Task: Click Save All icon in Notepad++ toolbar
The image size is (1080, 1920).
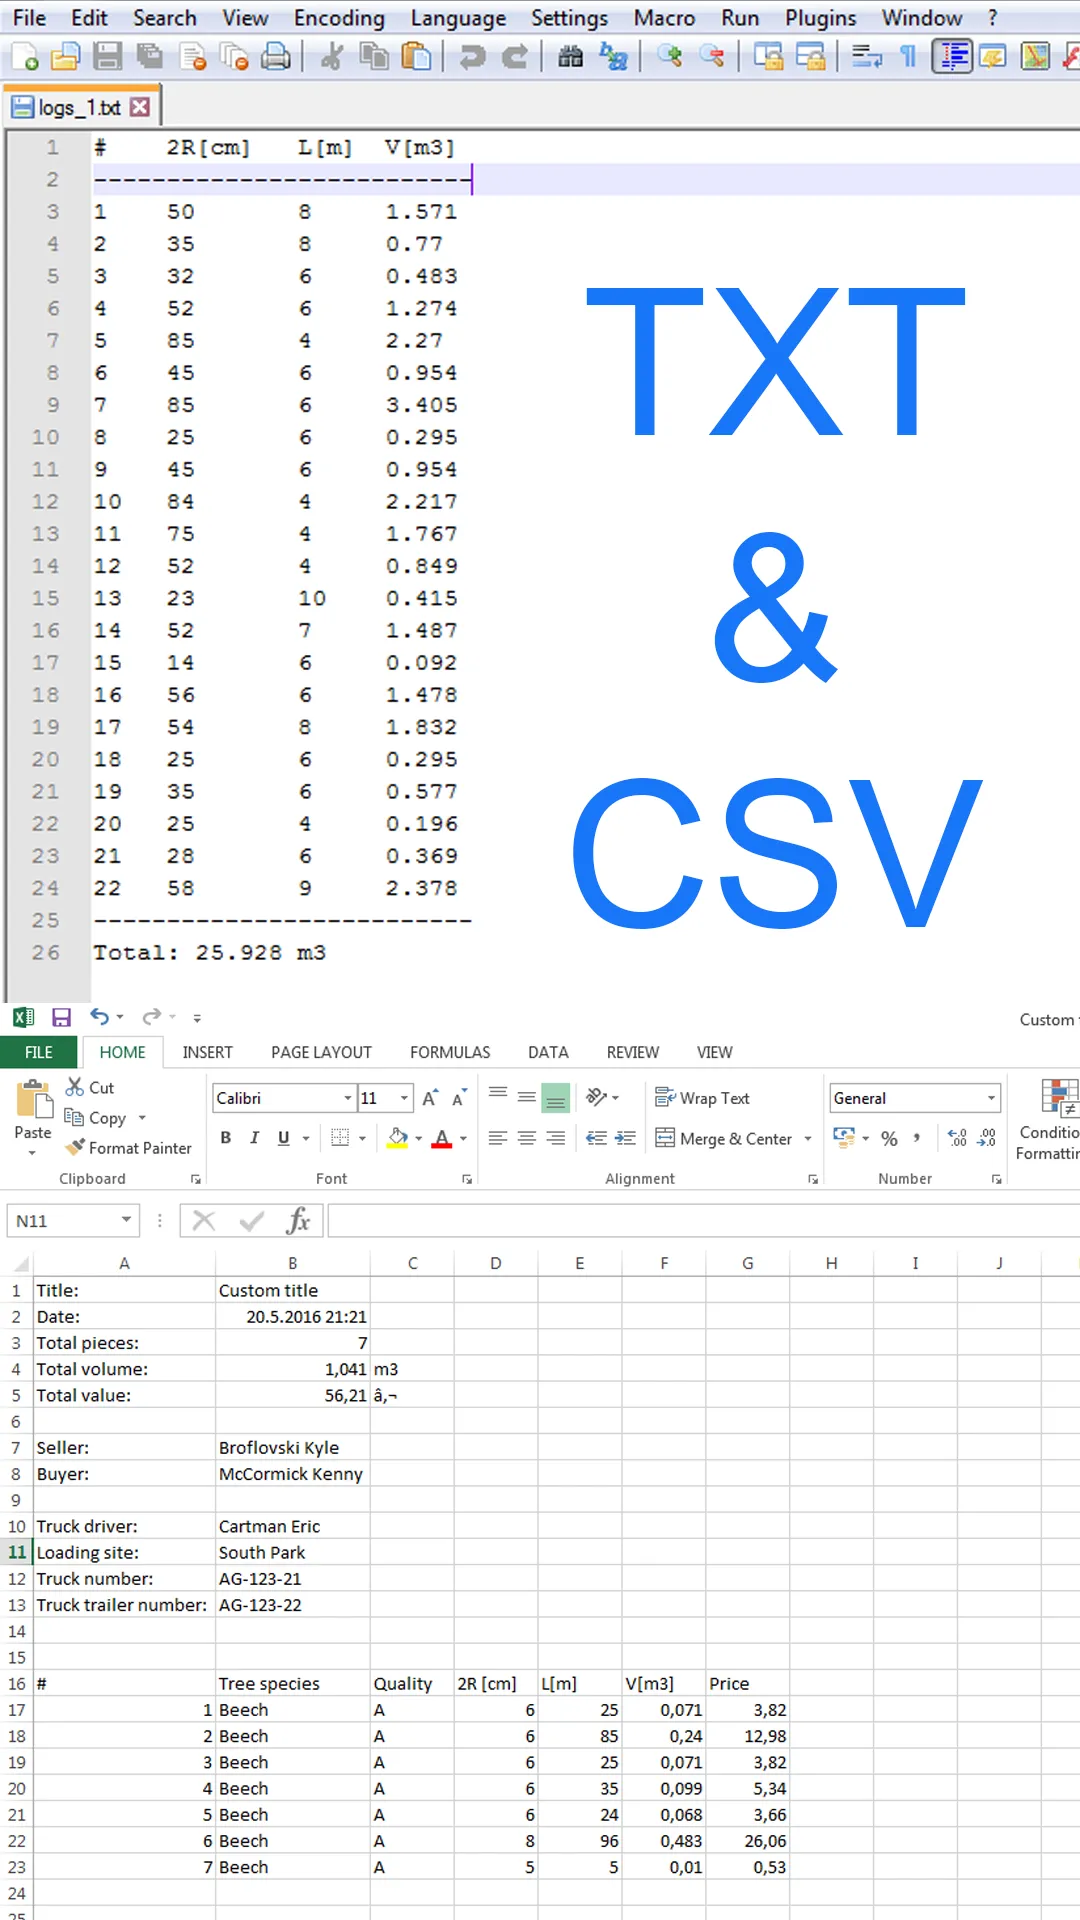Action: pos(149,57)
